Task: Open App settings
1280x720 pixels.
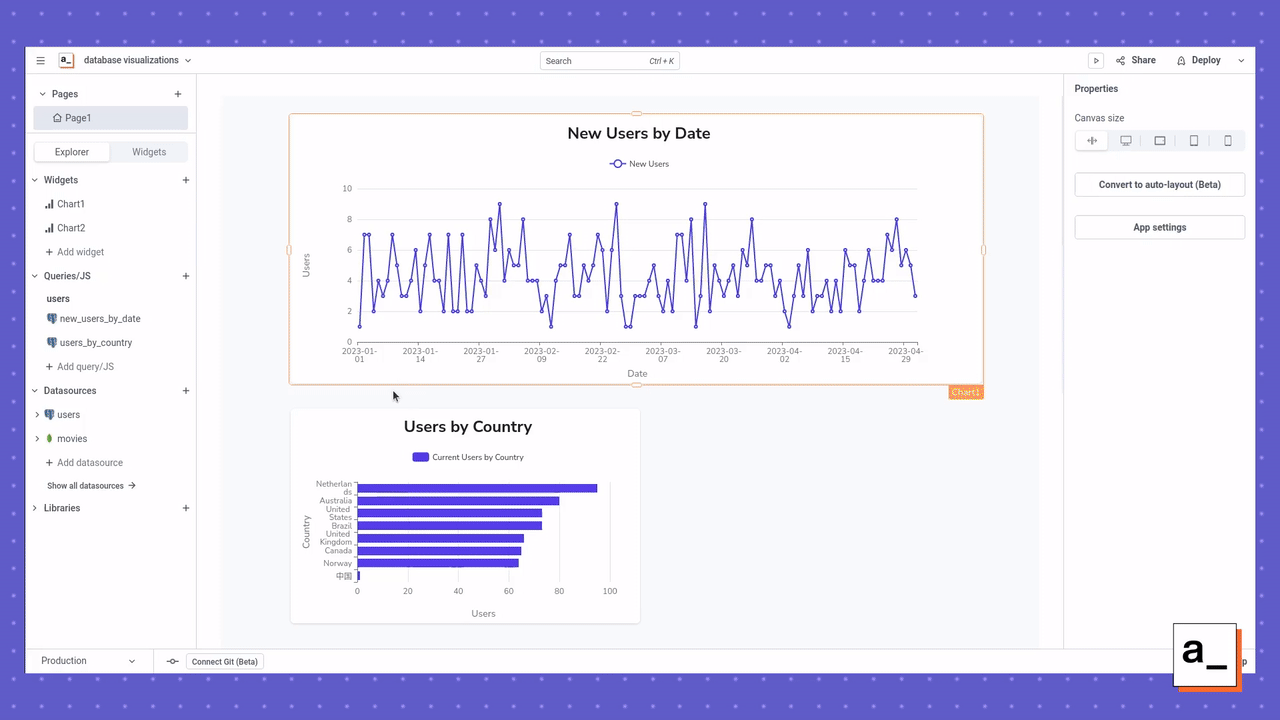Action: pos(1159,227)
